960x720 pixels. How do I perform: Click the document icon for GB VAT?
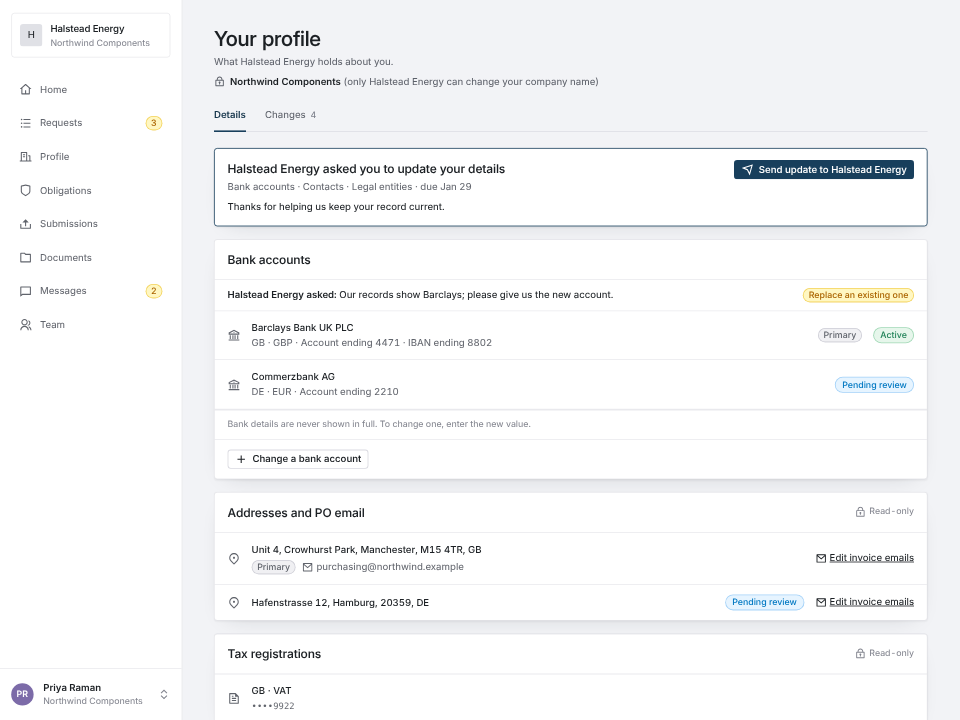click(234, 698)
